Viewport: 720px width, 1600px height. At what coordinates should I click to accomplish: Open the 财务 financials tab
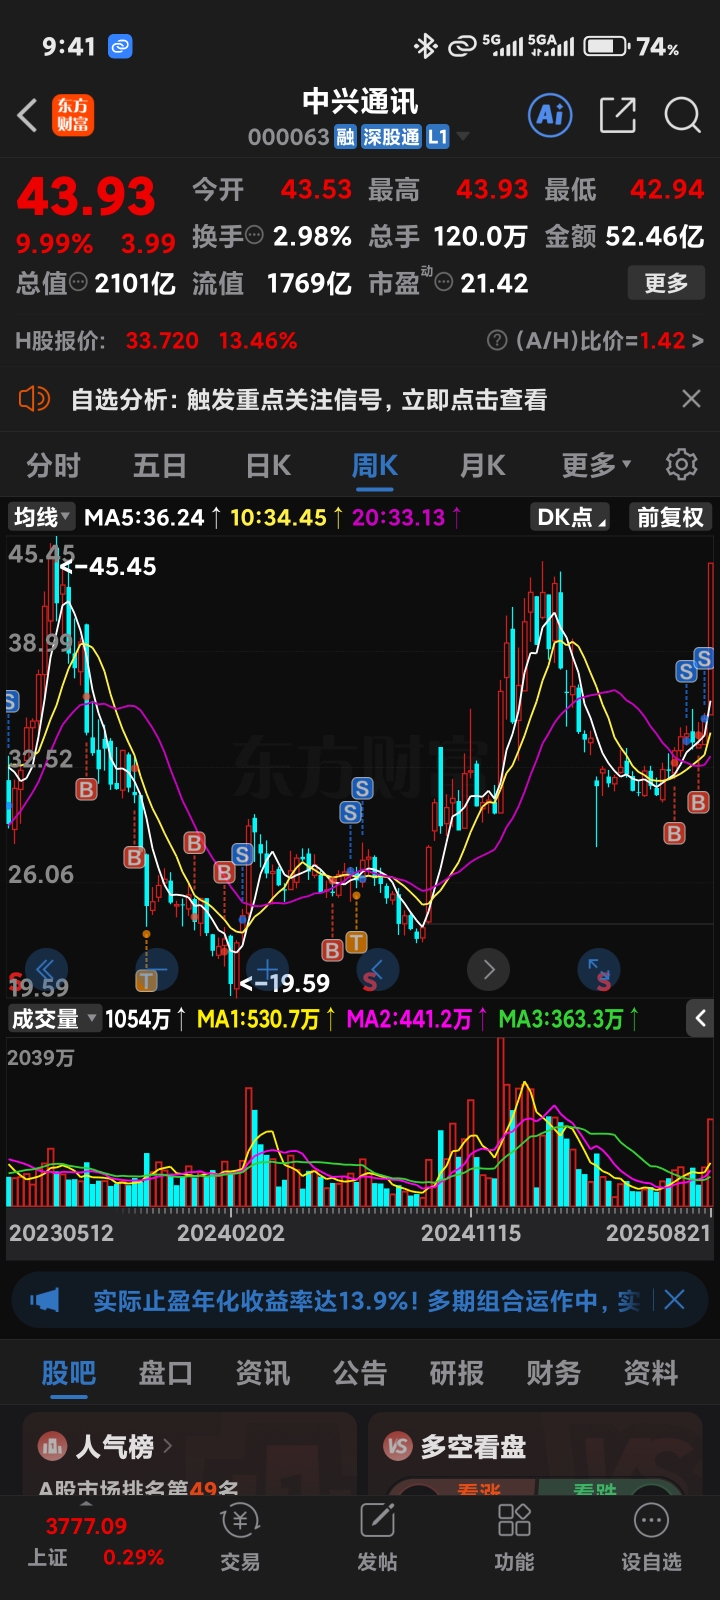(x=554, y=1373)
